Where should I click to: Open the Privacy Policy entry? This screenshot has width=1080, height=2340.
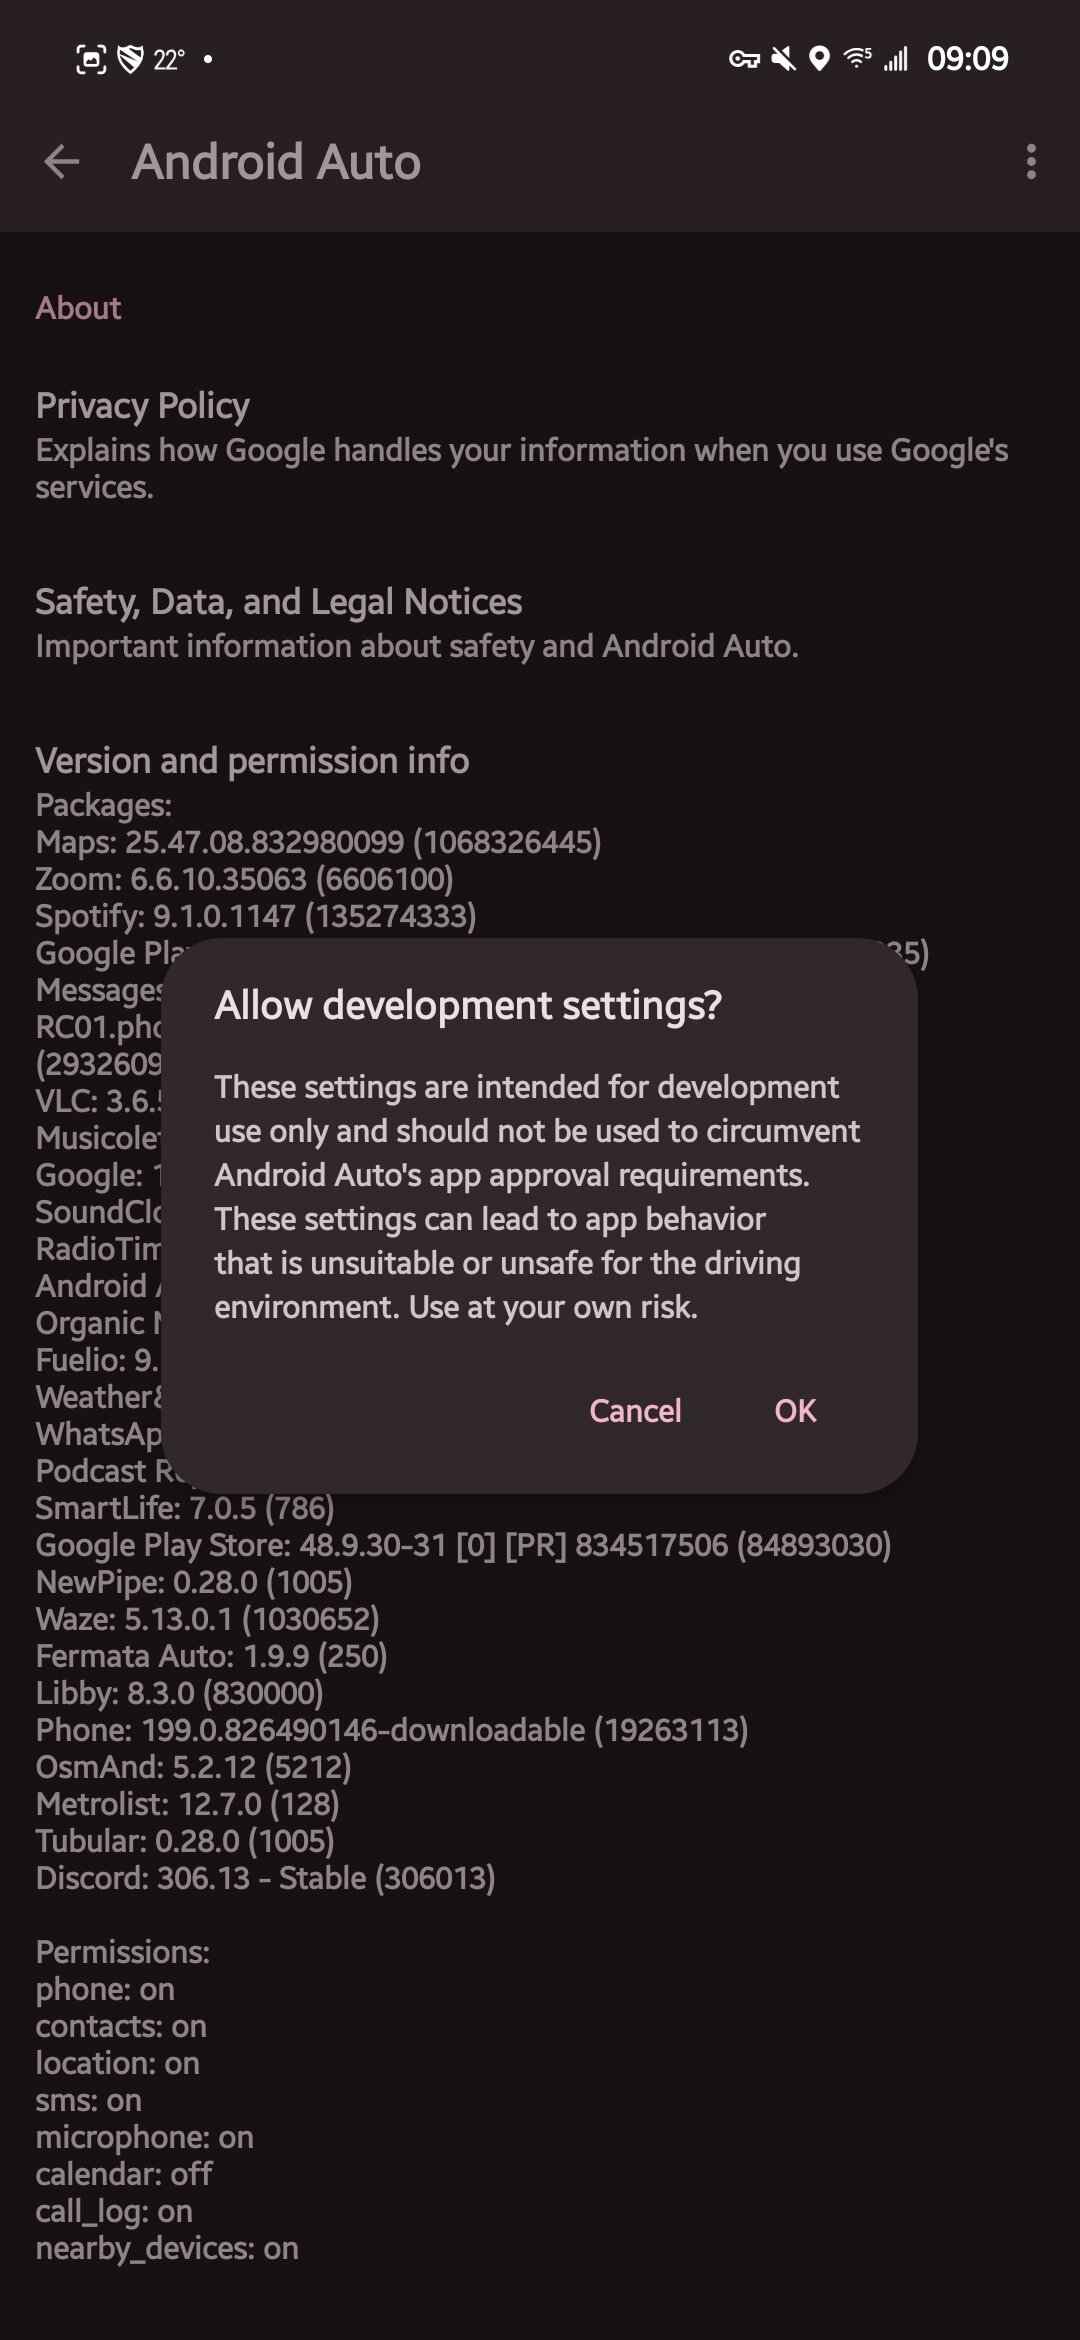tap(141, 406)
